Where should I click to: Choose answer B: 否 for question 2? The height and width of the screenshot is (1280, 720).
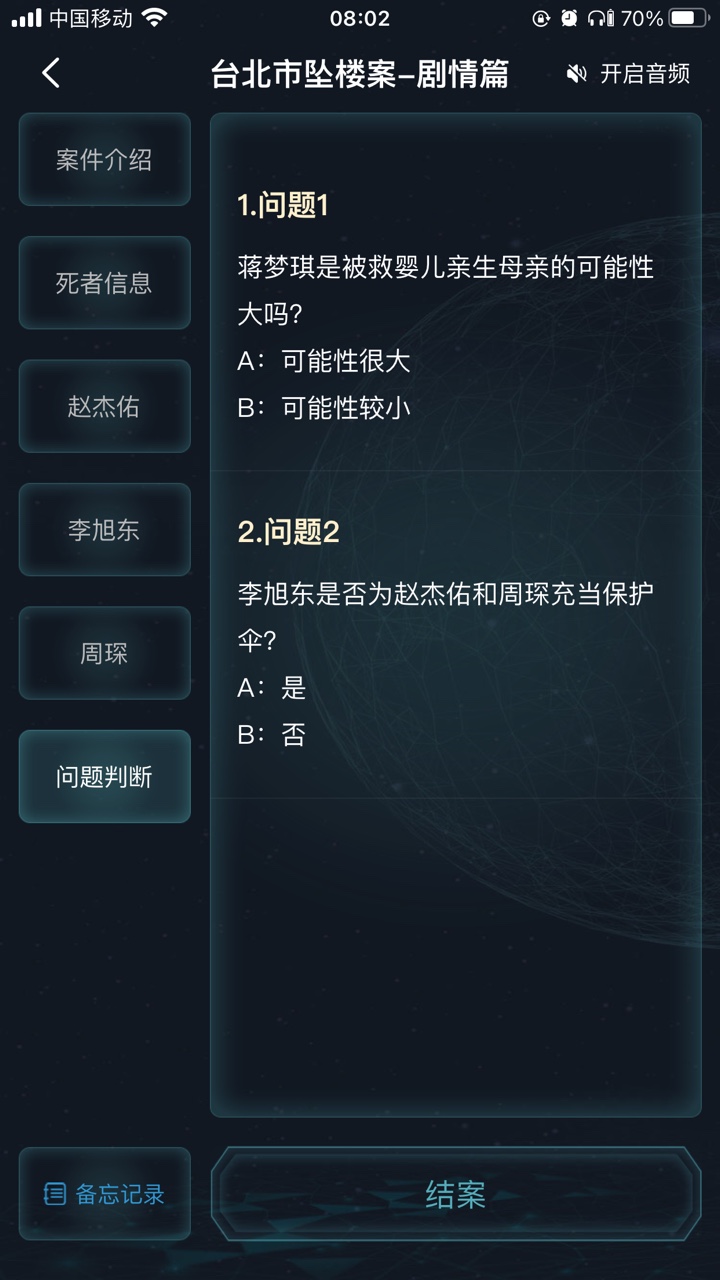pyautogui.click(x=272, y=735)
